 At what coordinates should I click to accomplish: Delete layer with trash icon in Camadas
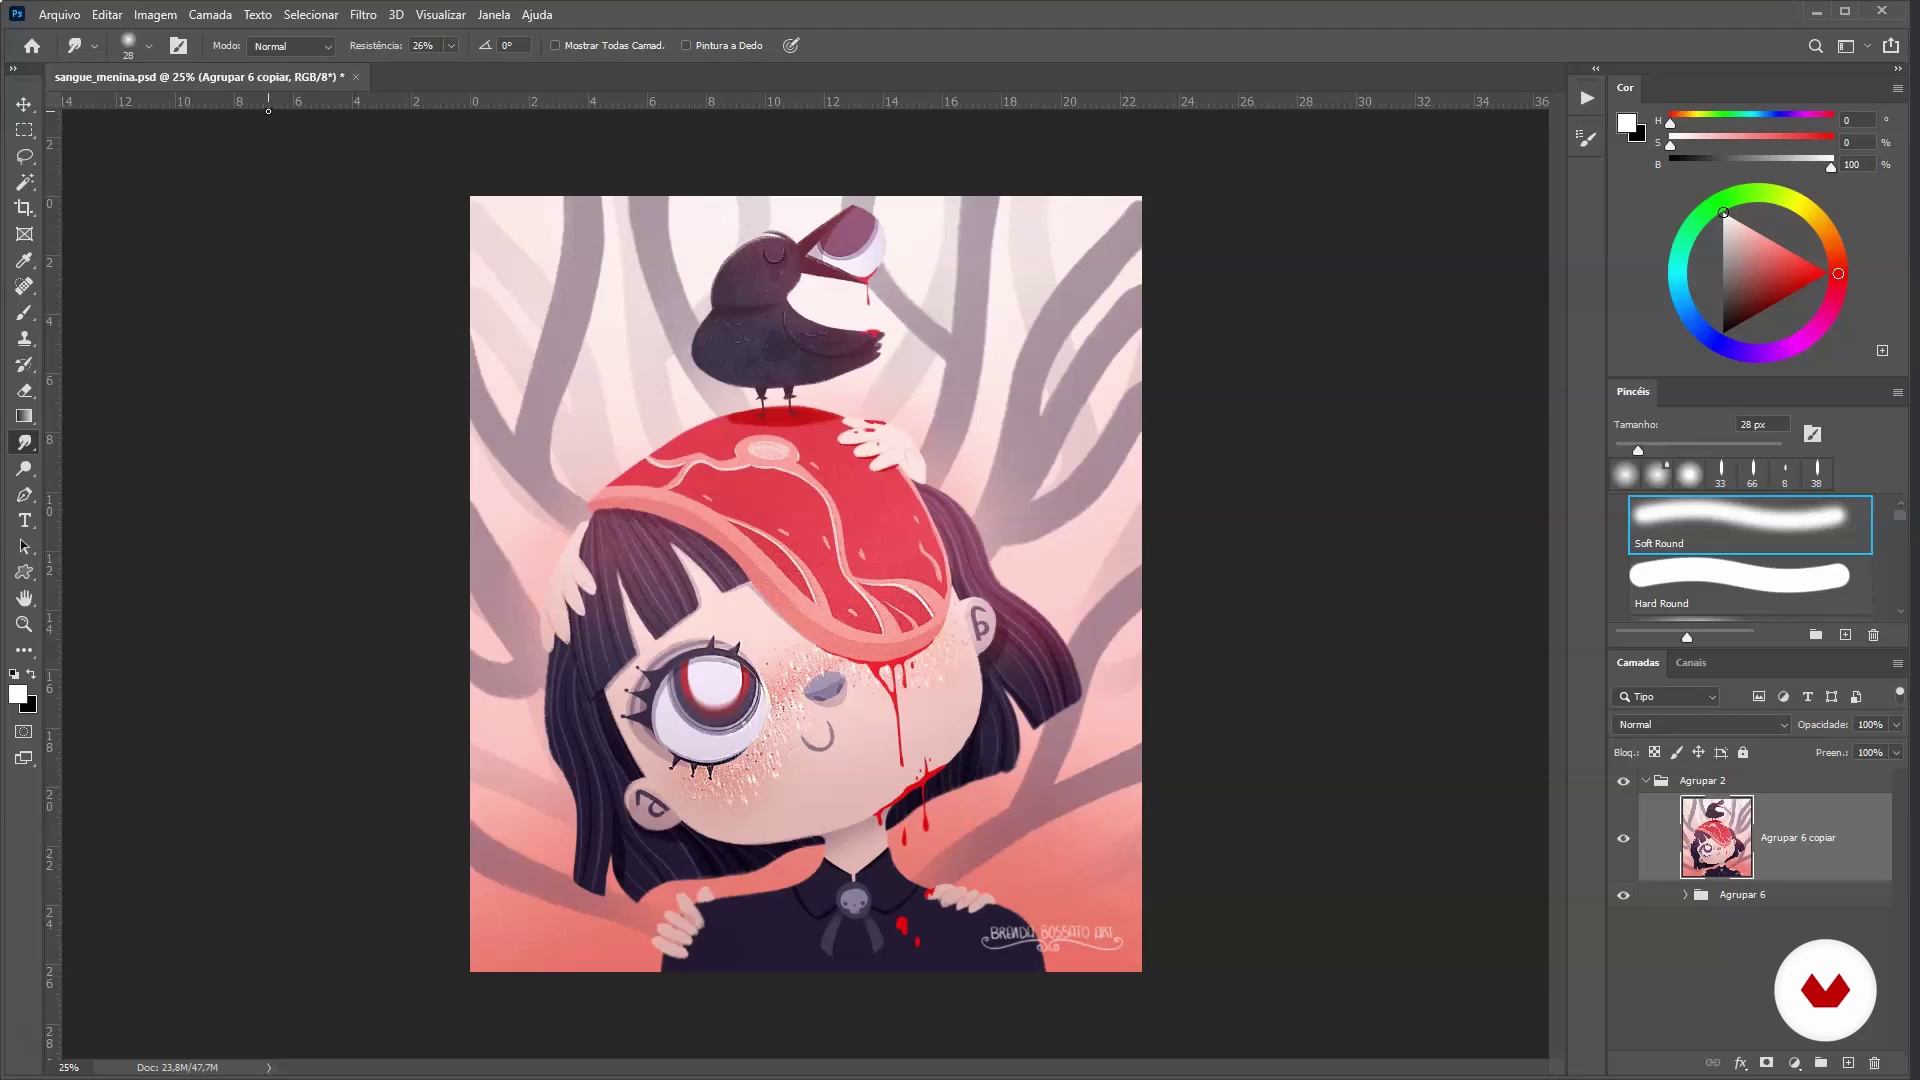point(1875,1063)
